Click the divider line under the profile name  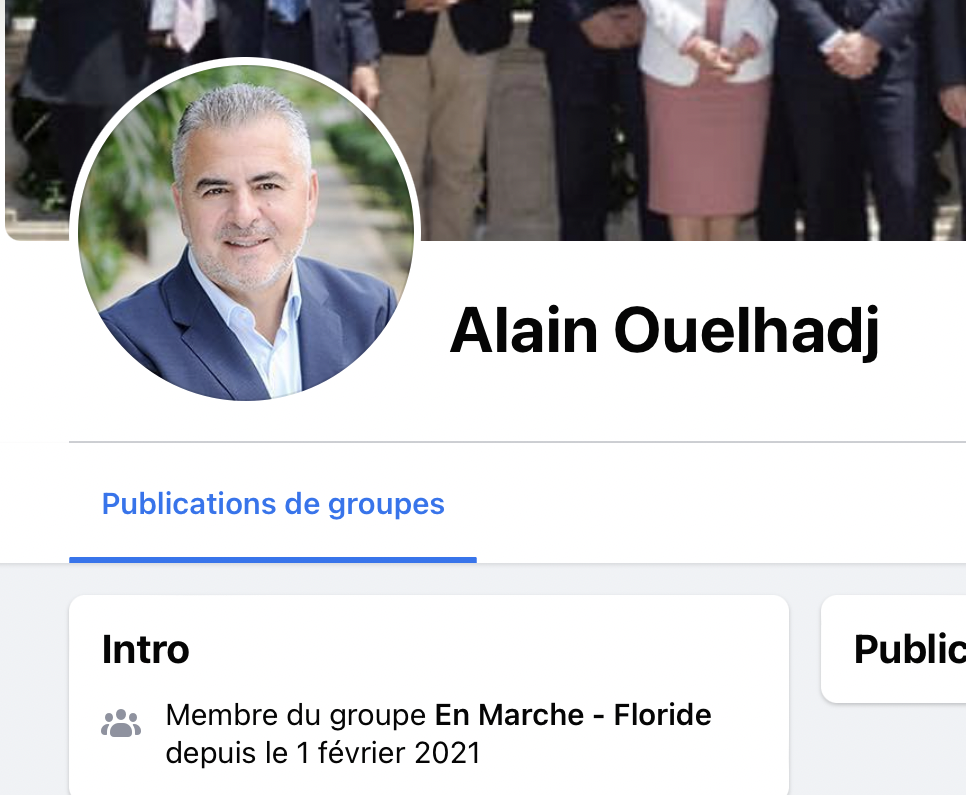518,442
